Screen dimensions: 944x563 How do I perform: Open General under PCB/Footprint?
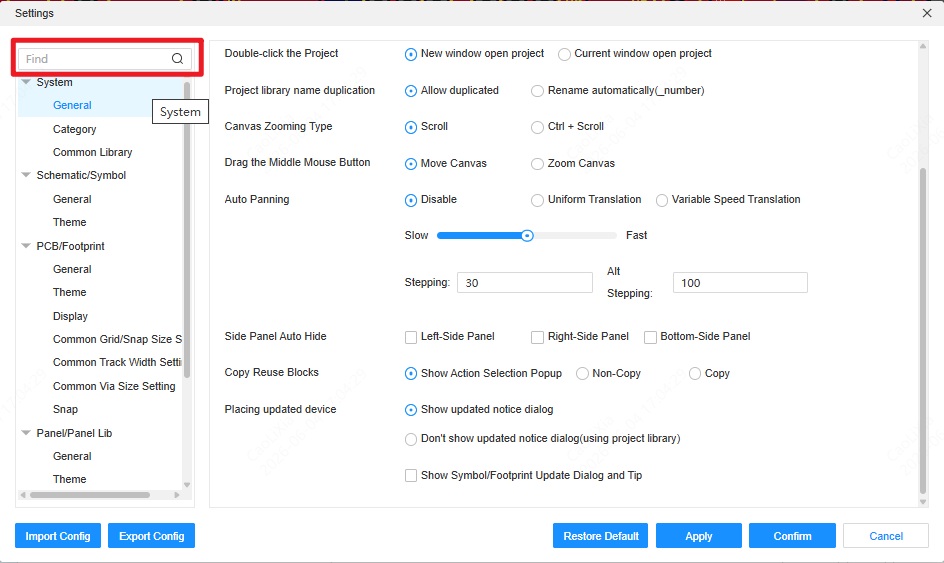(72, 269)
